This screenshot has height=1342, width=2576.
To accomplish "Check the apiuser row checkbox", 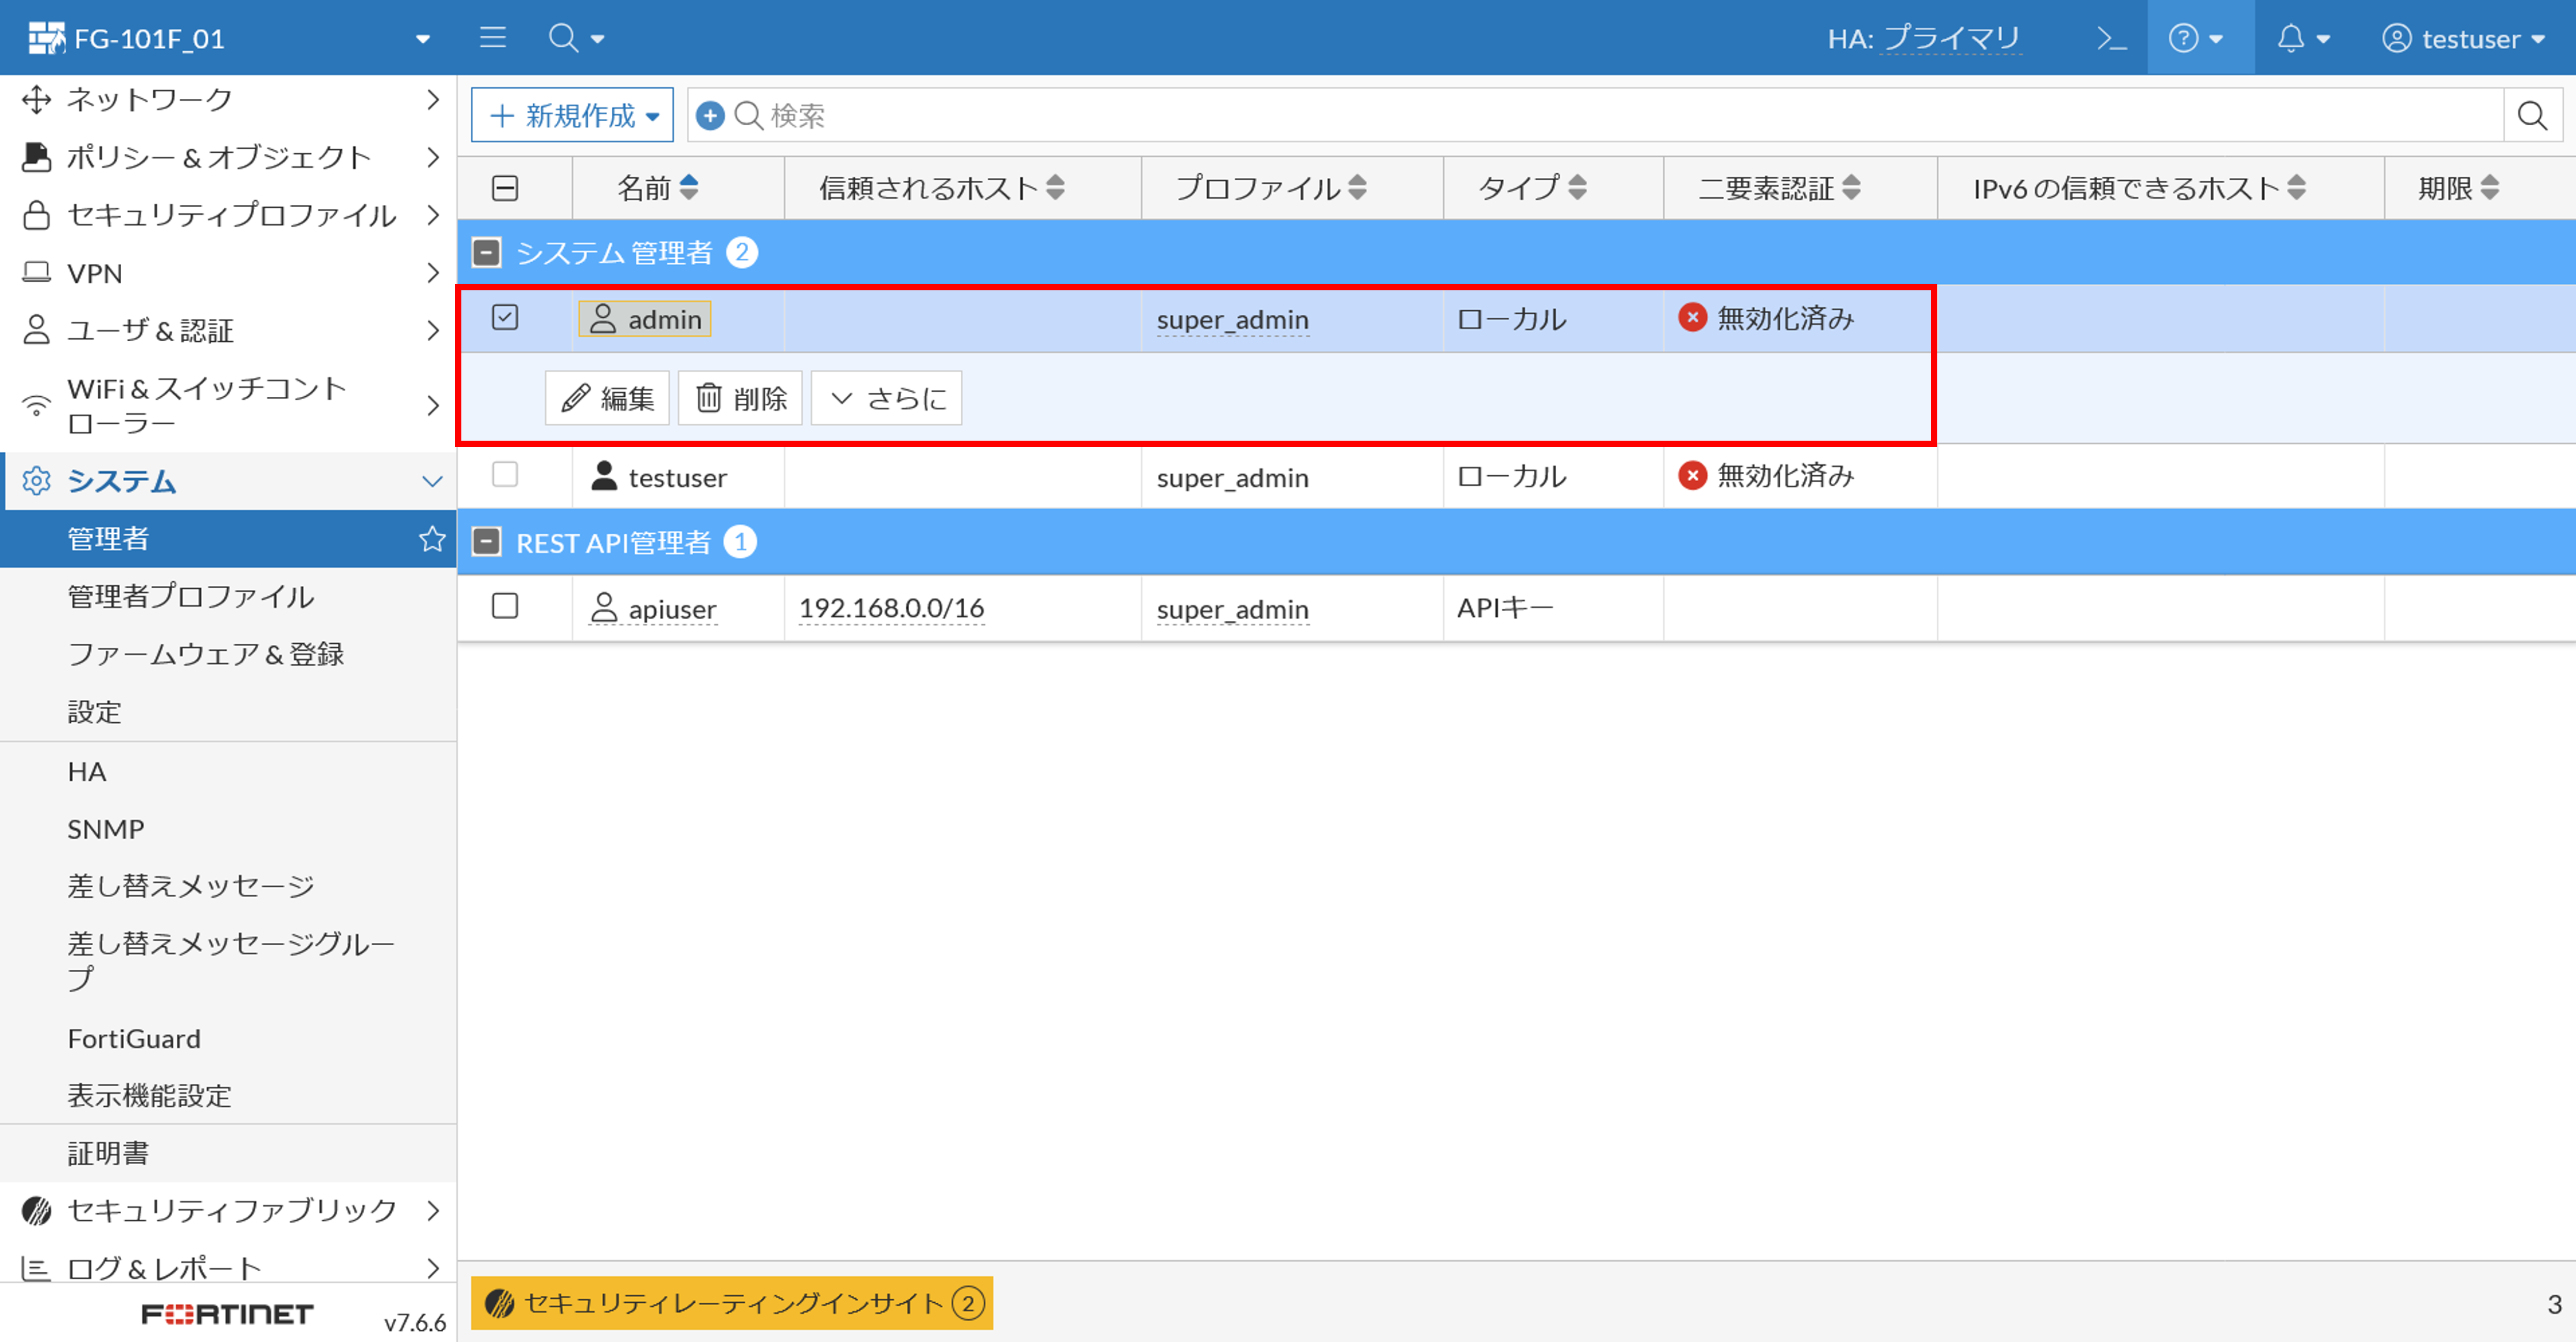I will tap(505, 607).
